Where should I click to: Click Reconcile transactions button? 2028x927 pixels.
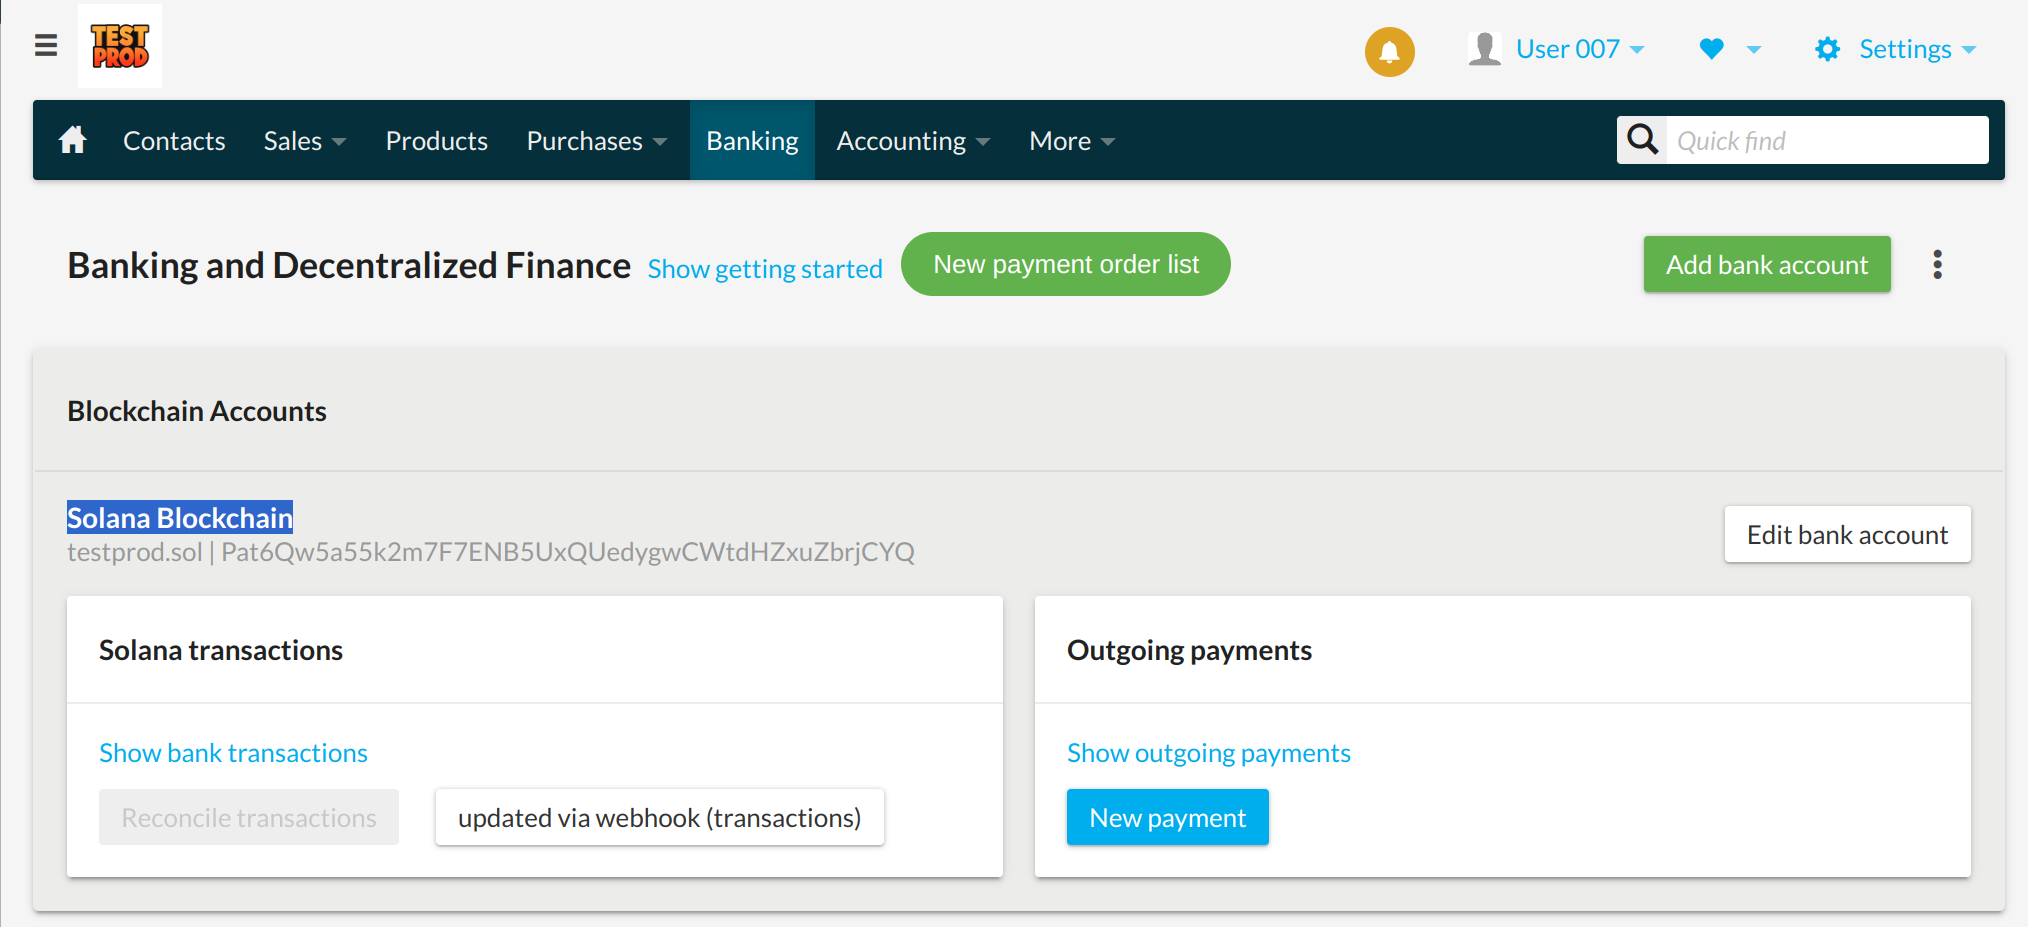[x=249, y=817]
